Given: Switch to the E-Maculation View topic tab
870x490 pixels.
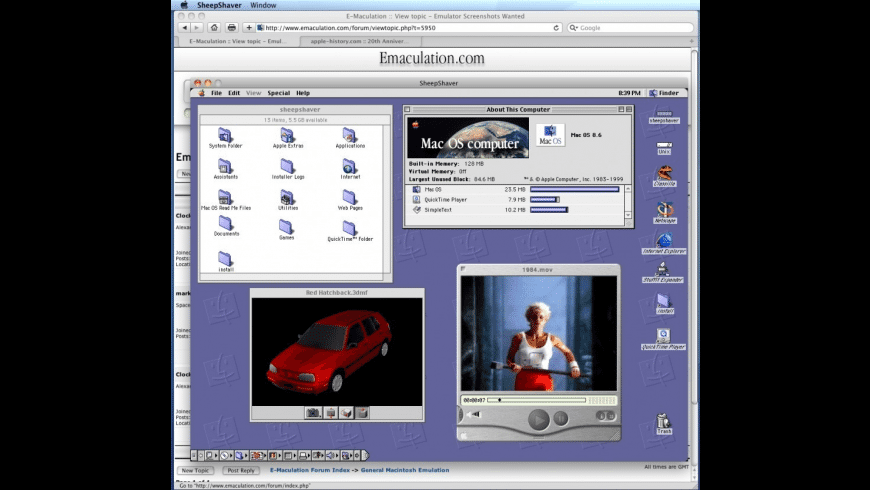Looking at the screenshot, I should 237,41.
